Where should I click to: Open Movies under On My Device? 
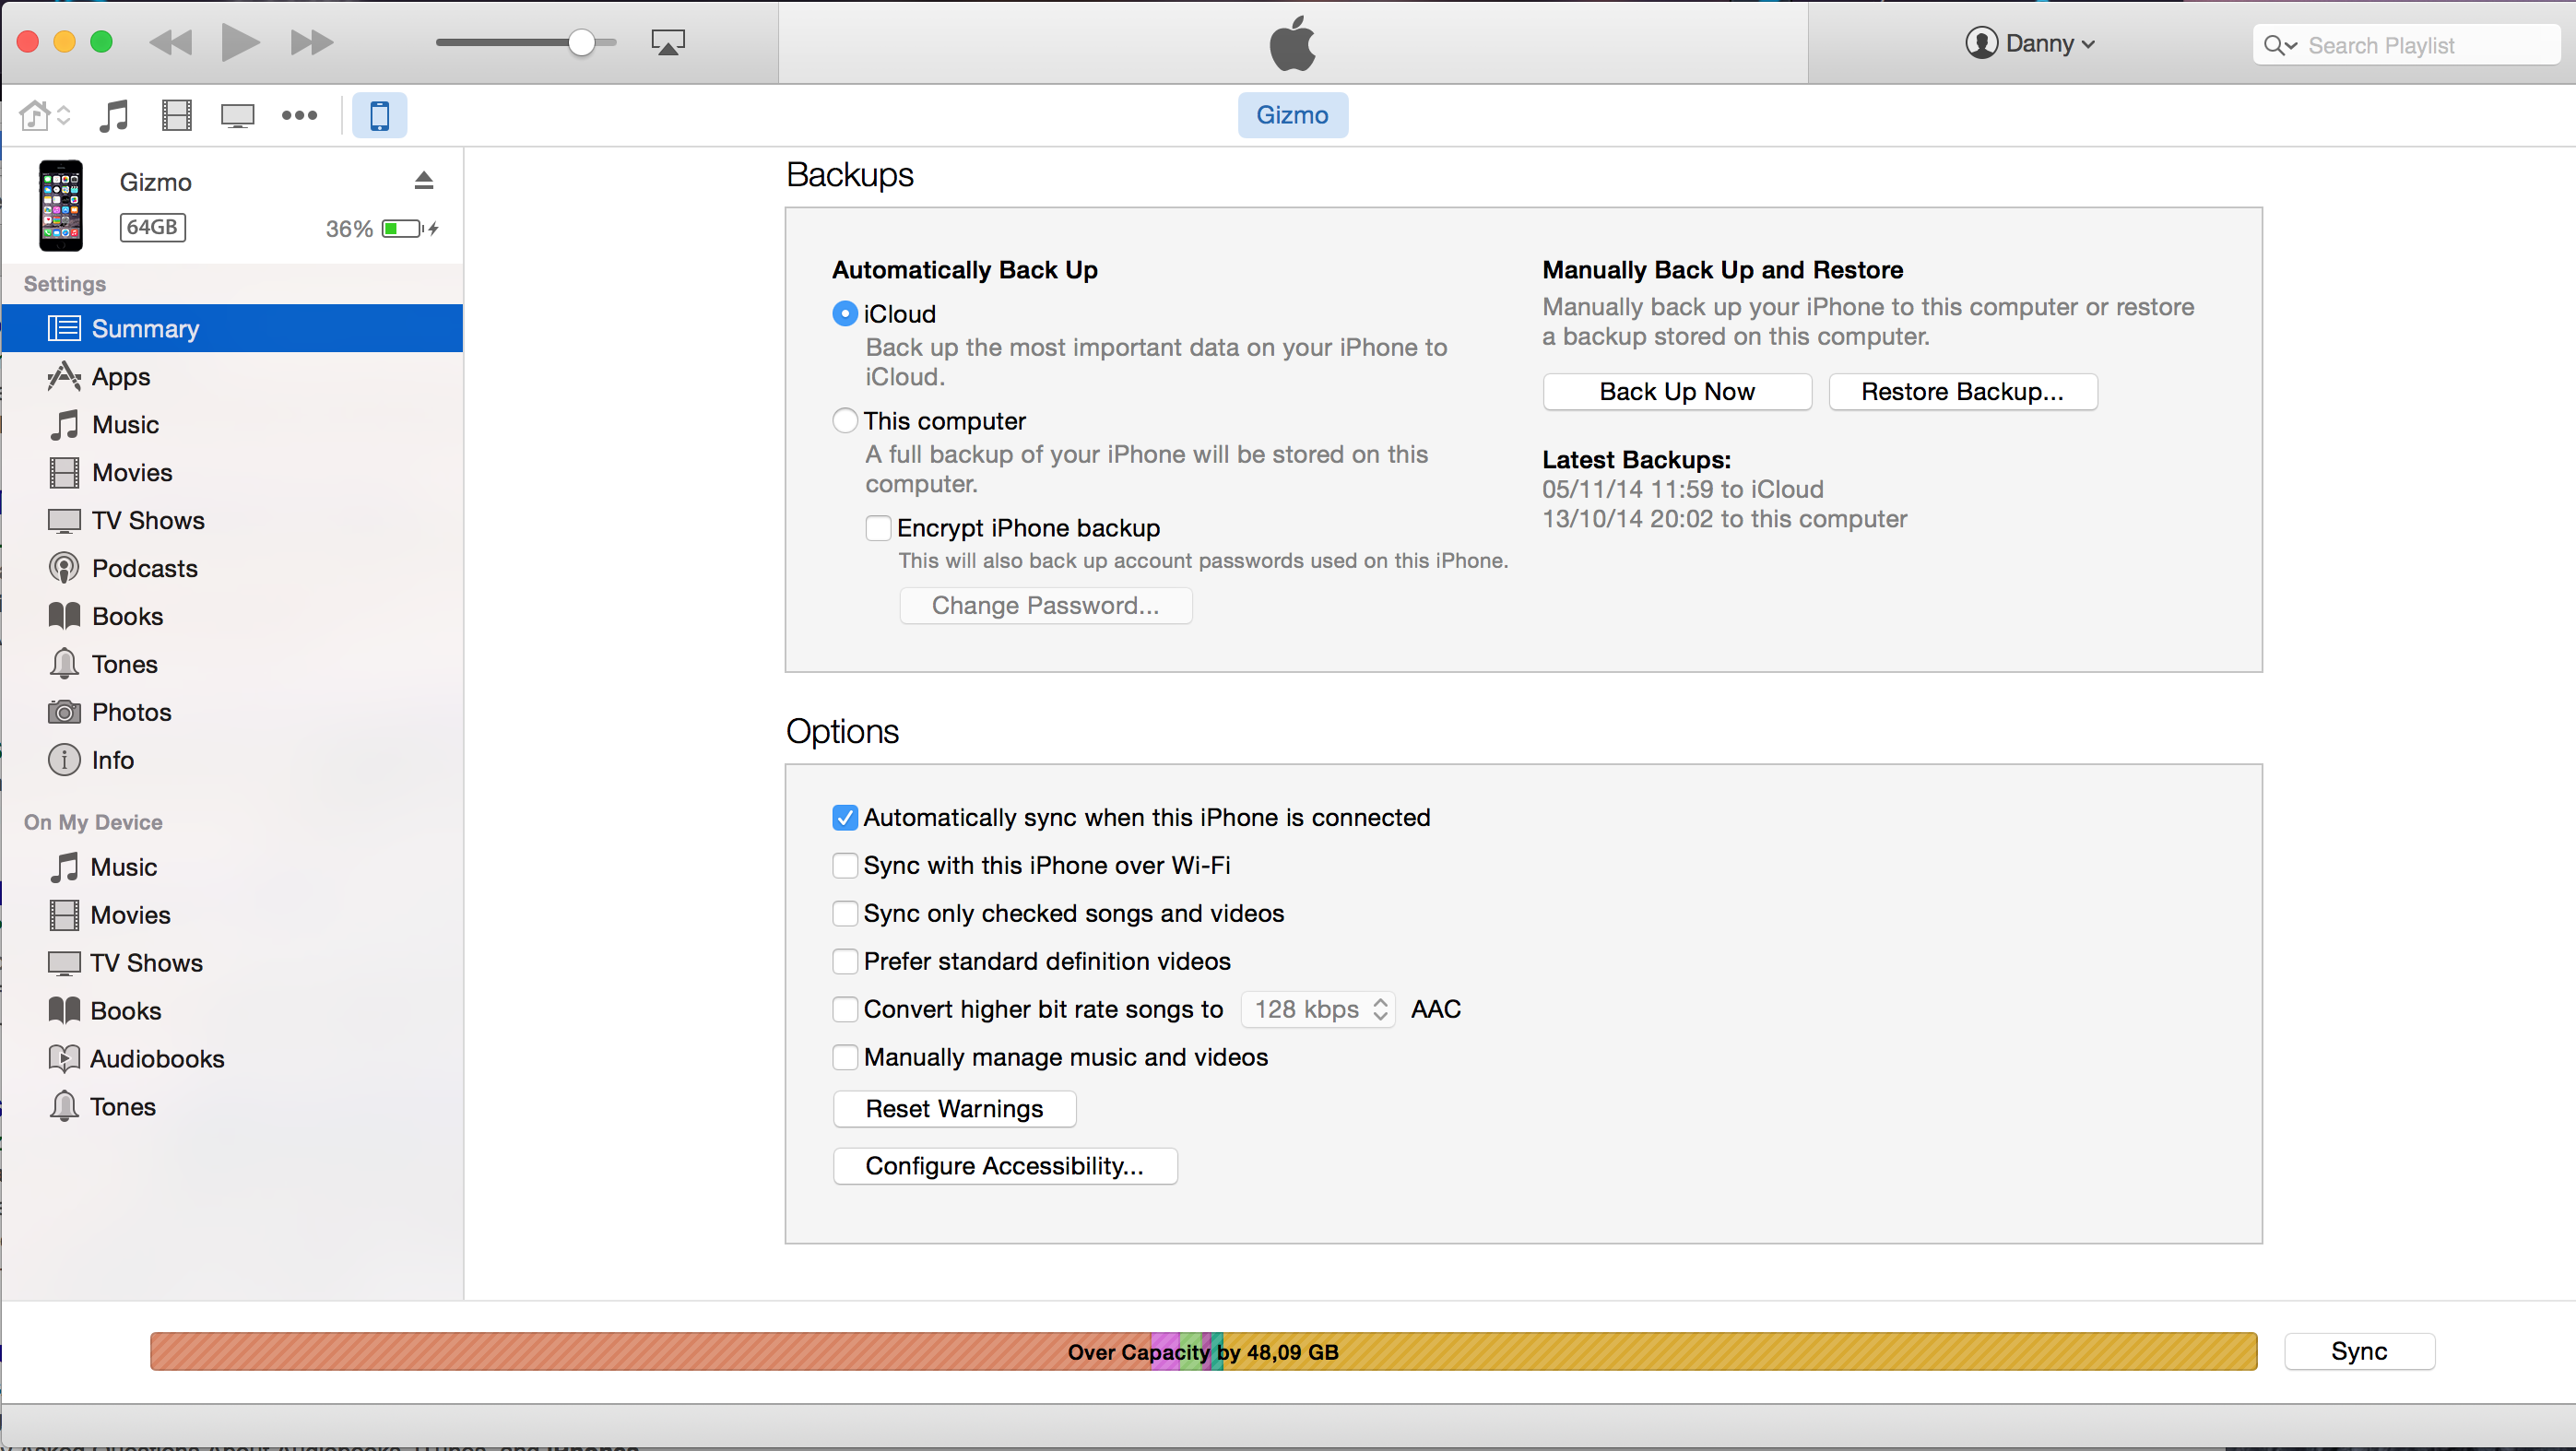(232, 915)
